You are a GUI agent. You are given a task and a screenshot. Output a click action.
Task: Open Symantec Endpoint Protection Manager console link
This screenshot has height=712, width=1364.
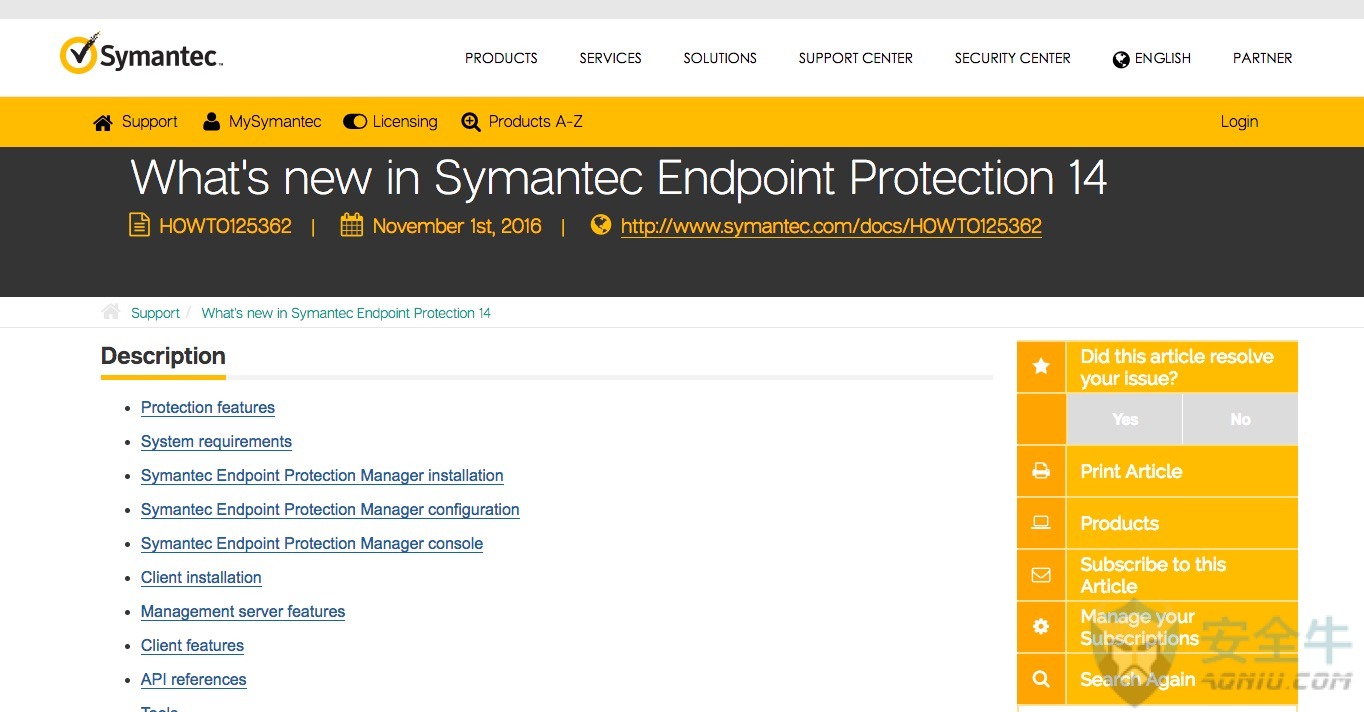click(x=312, y=544)
